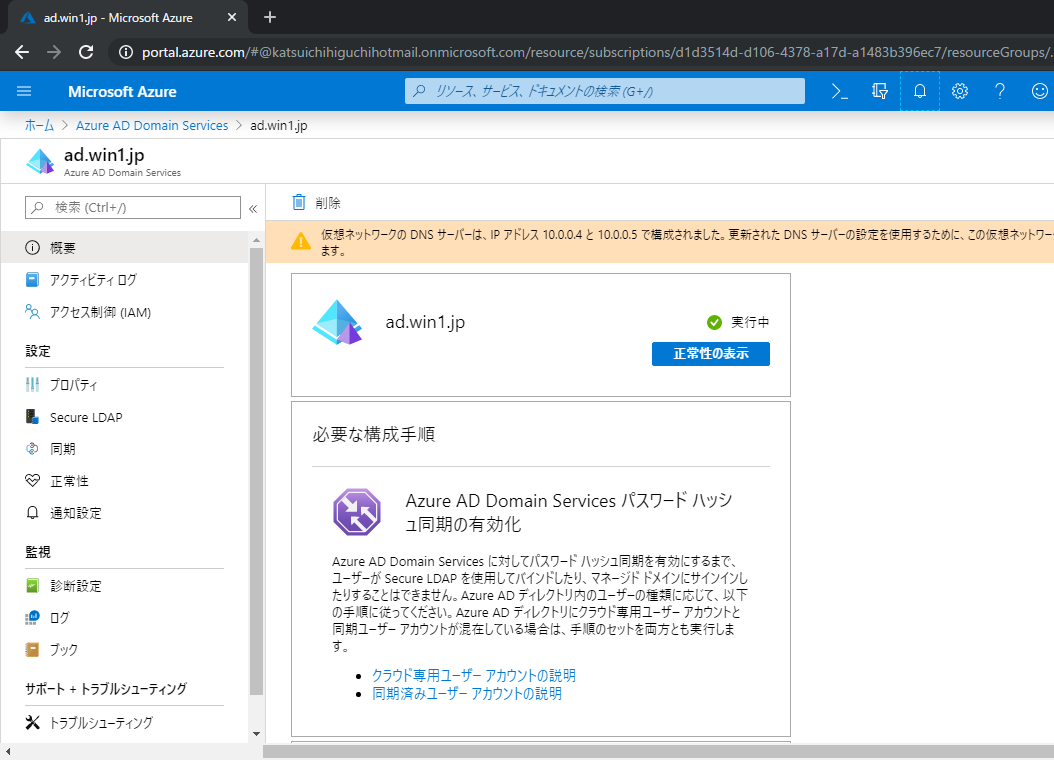Click the 正常性の表示 button
The width and height of the screenshot is (1054, 760).
(711, 353)
